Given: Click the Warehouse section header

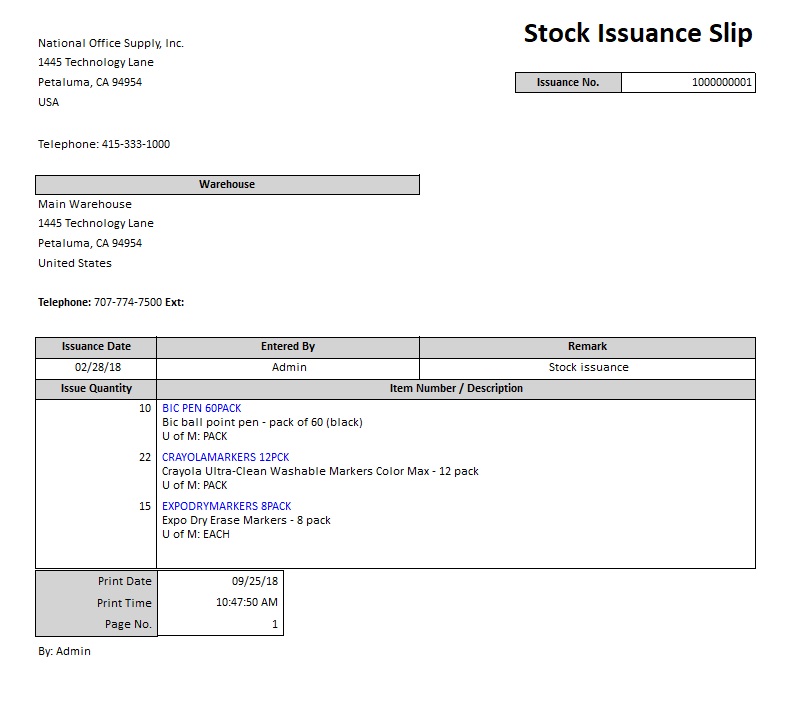Looking at the screenshot, I should pyautogui.click(x=227, y=185).
